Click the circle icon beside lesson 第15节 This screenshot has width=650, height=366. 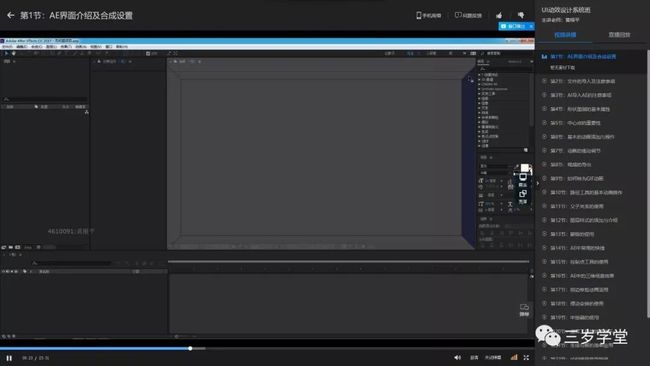point(544,262)
